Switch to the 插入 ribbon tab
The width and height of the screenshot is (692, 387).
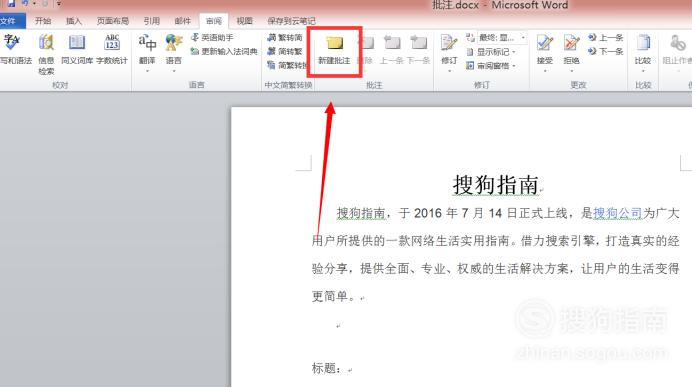tap(74, 21)
